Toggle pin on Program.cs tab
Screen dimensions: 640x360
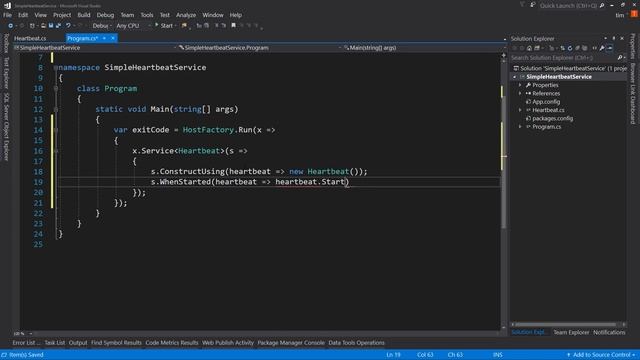(x=104, y=38)
